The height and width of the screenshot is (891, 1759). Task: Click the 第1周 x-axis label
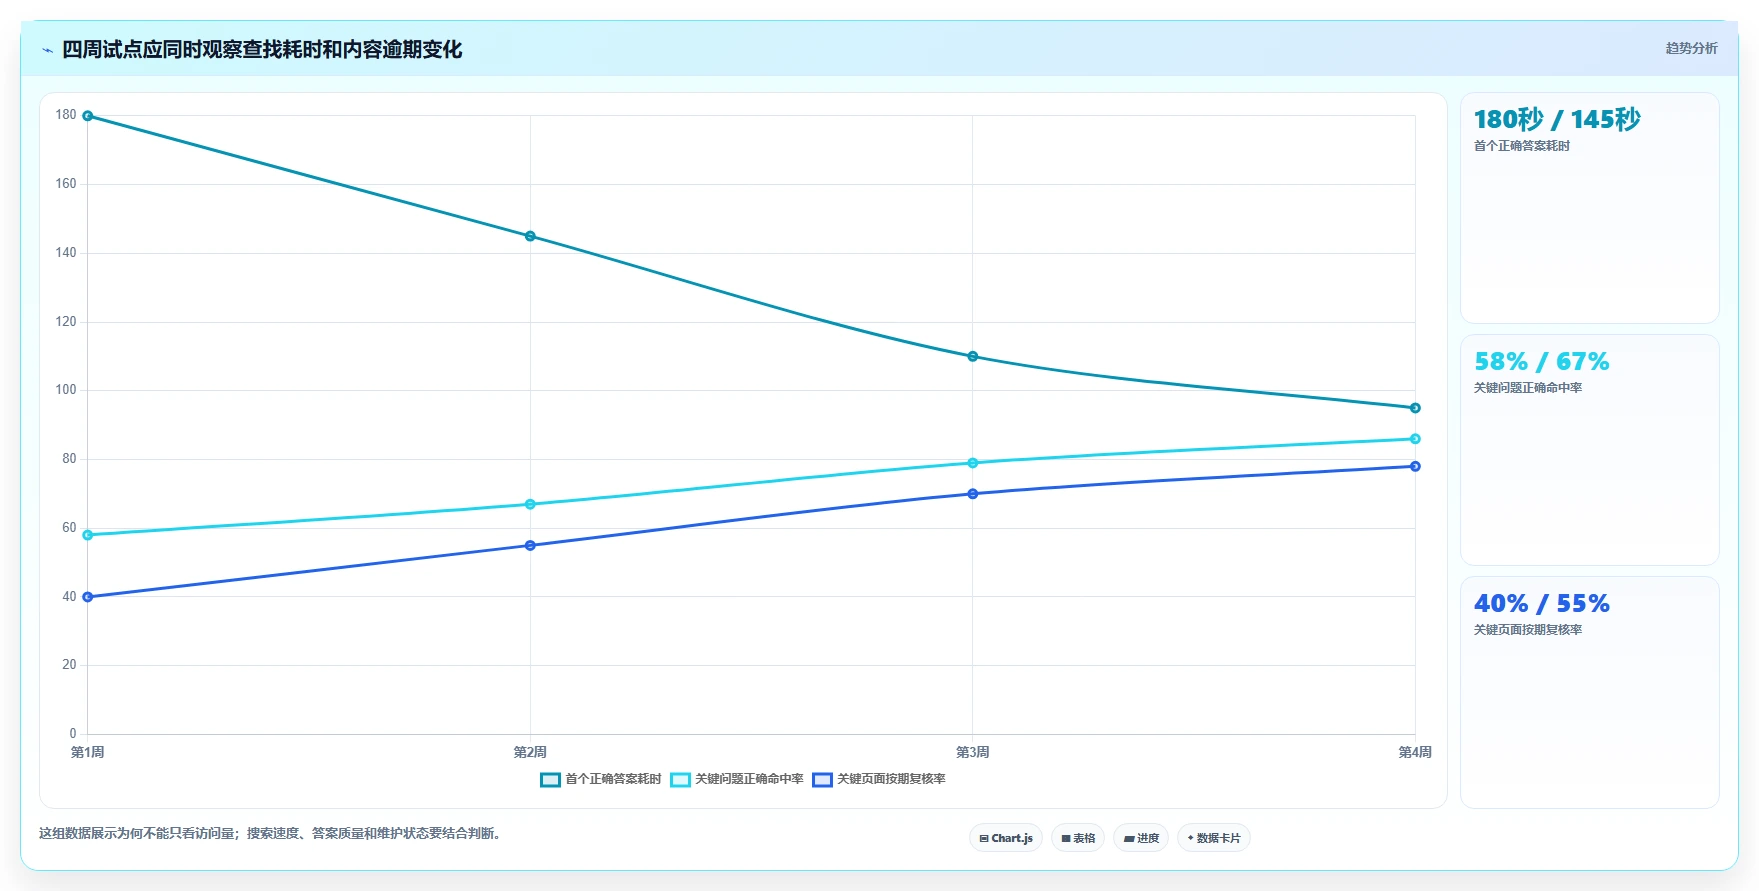(x=88, y=752)
